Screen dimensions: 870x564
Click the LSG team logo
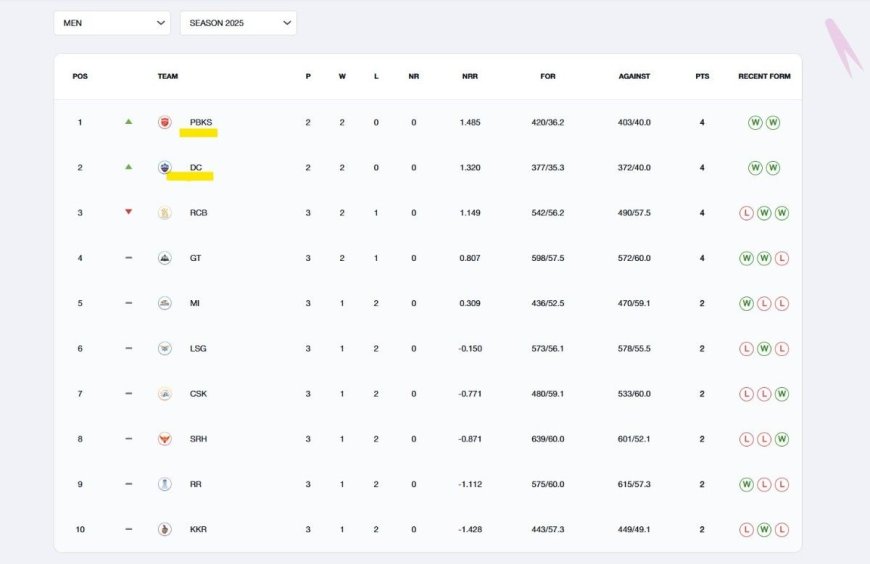point(165,348)
